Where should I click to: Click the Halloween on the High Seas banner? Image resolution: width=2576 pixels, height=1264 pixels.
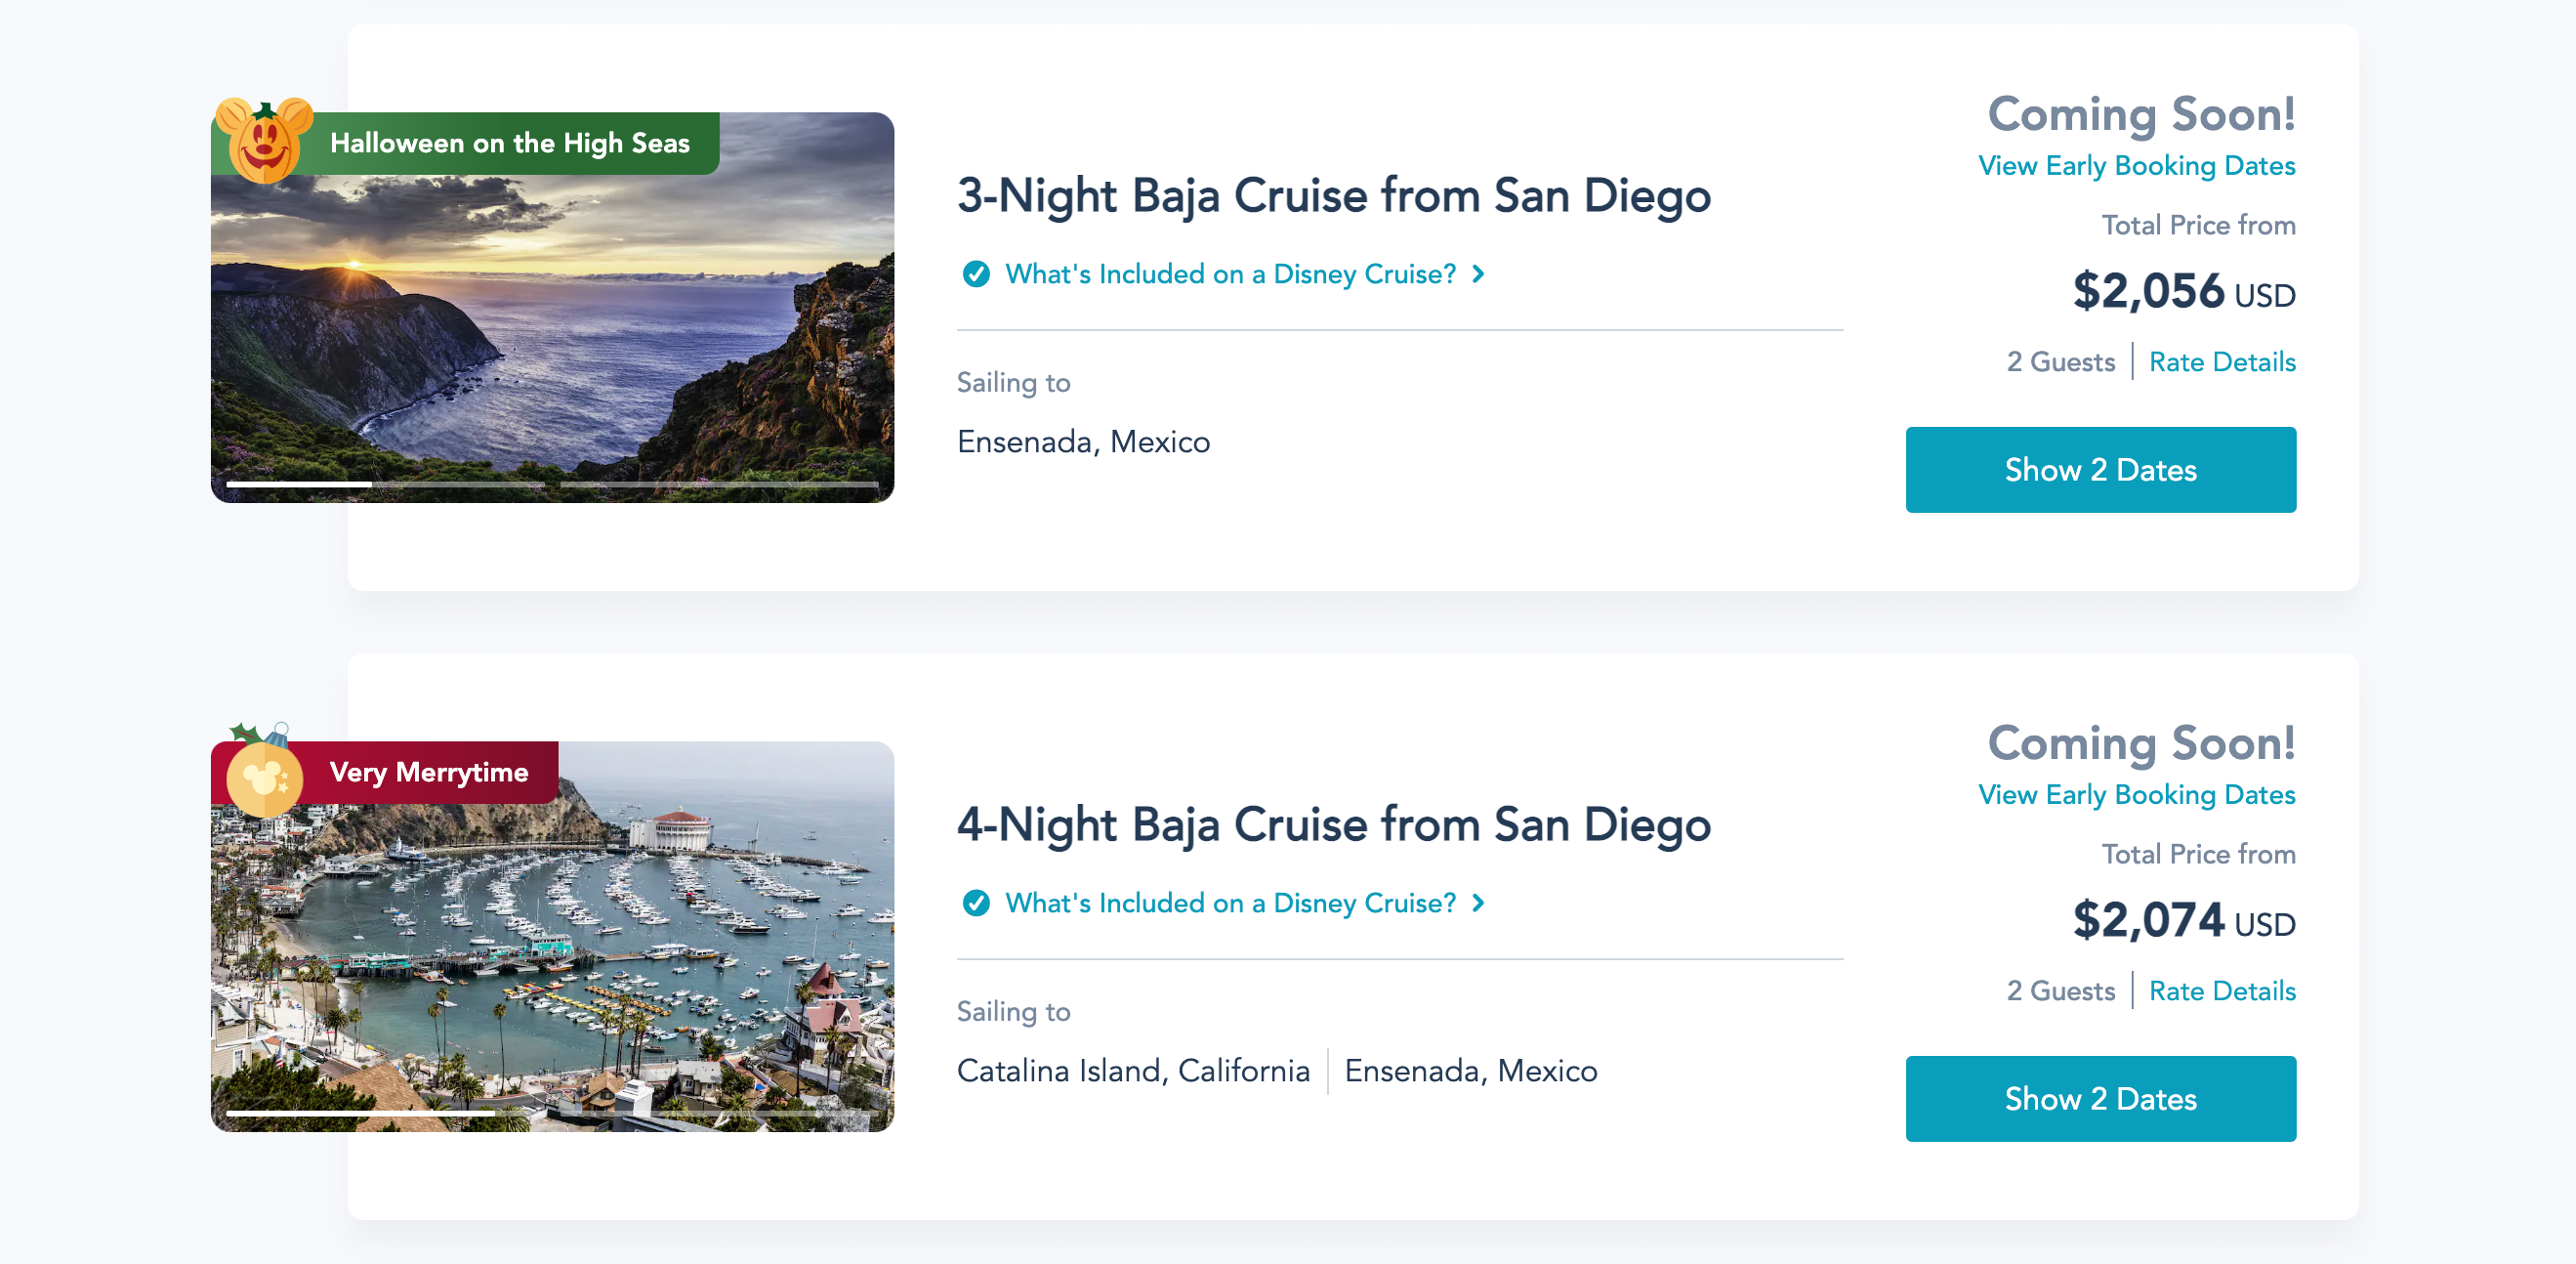tap(509, 143)
